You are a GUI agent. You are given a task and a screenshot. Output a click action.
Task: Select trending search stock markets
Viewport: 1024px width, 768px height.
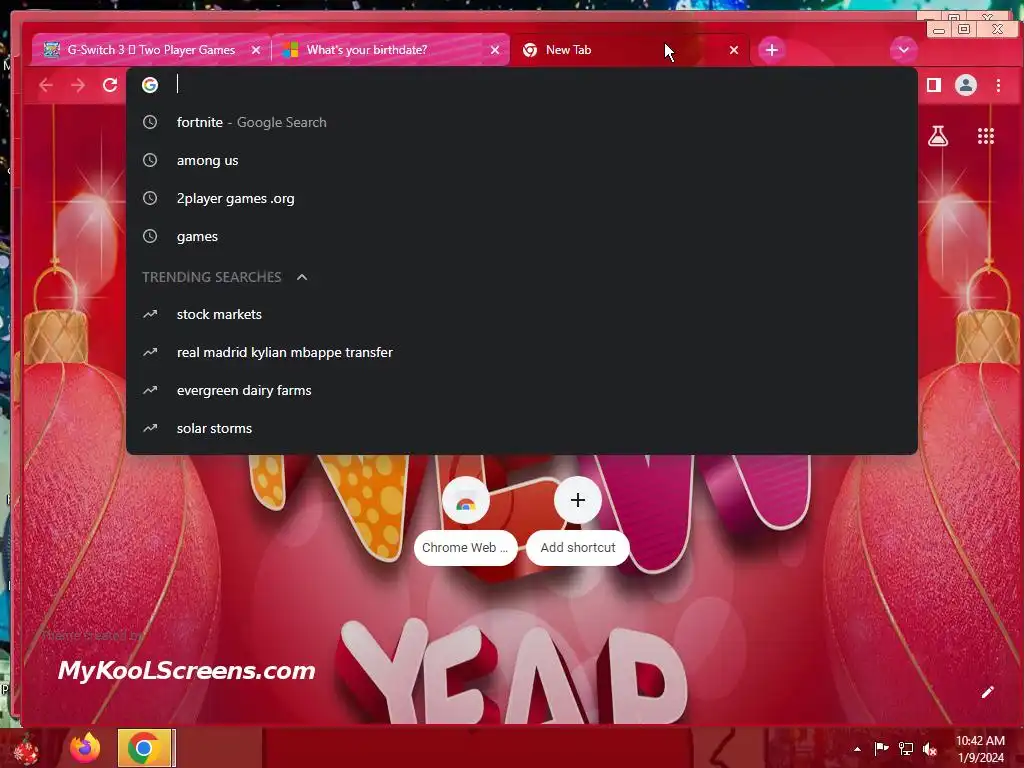521,314
